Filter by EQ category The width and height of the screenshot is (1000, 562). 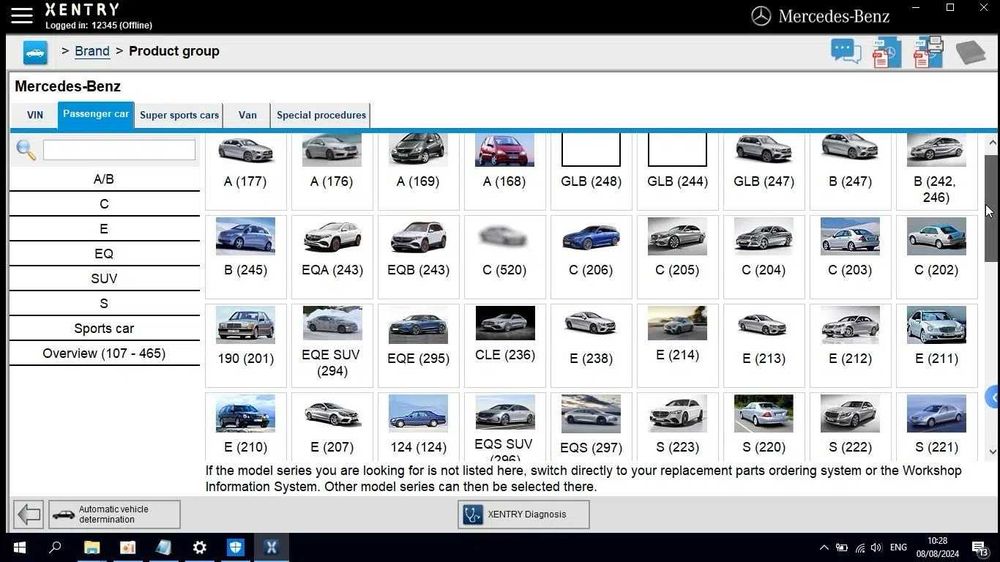104,254
